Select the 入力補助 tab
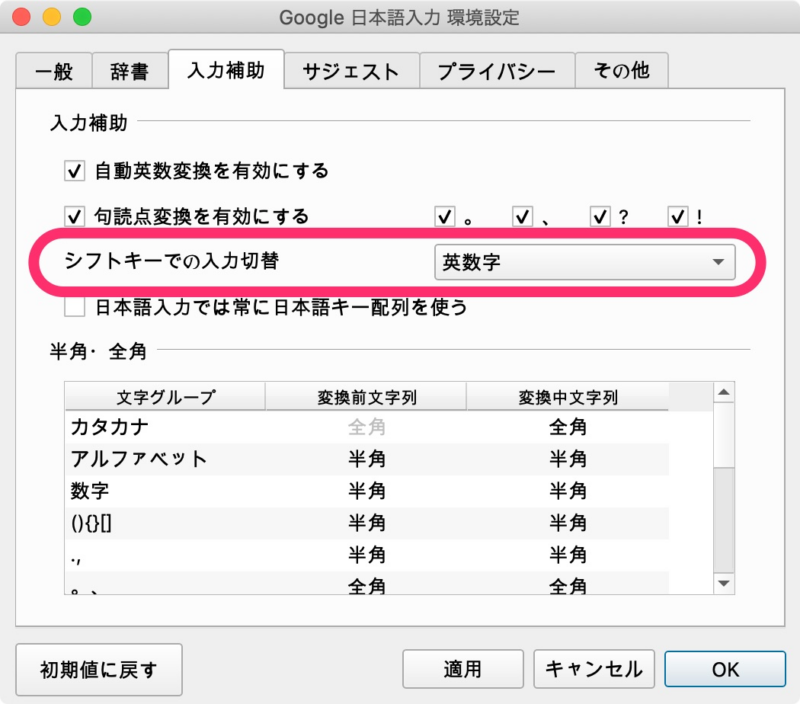Image resolution: width=800 pixels, height=704 pixels. (x=226, y=70)
